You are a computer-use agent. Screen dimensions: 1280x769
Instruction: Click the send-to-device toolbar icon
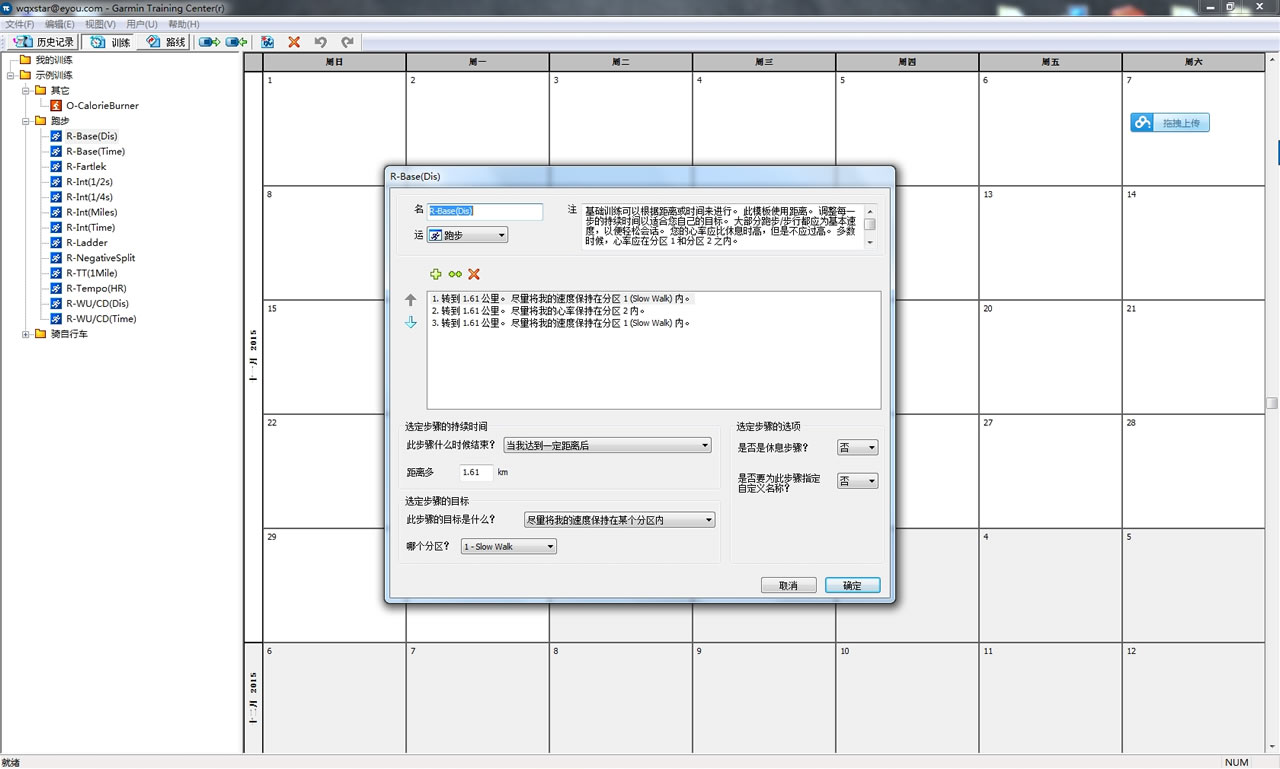[210, 42]
